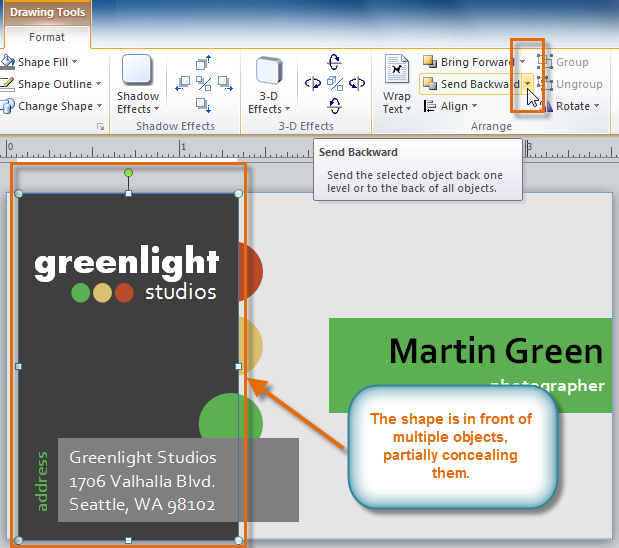This screenshot has width=619, height=548.
Task: Toggle the 3-D on/off button
Action: (x=334, y=84)
